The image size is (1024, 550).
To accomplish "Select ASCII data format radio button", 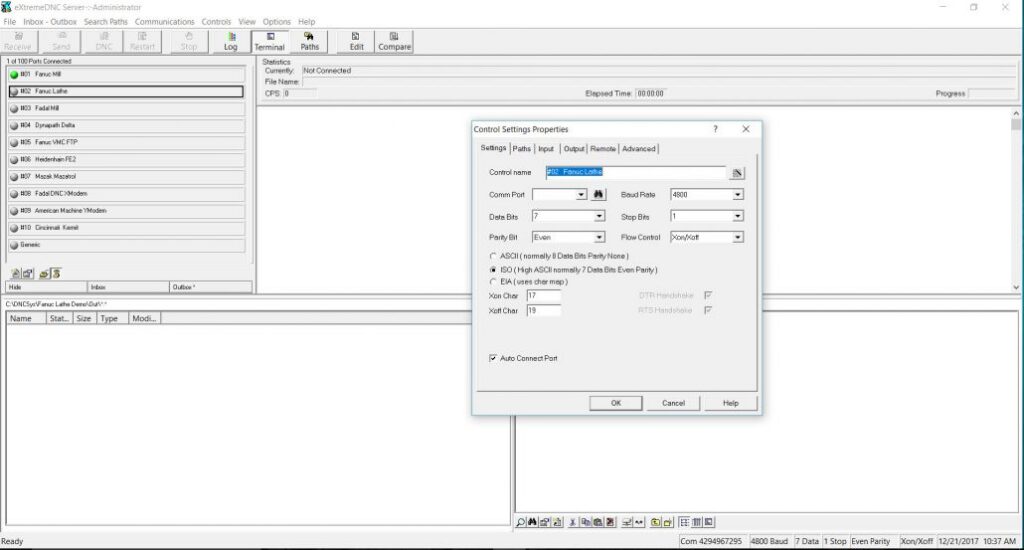I will click(x=493, y=256).
